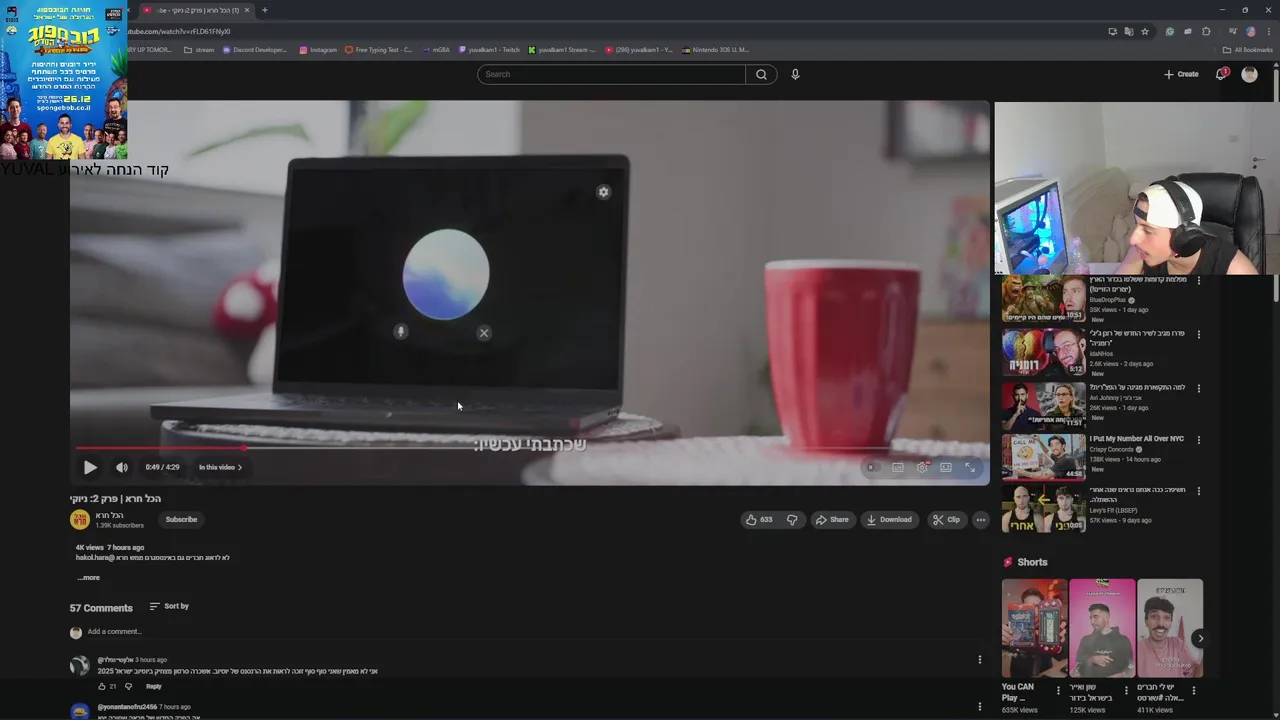1280x720 pixels.
Task: Open the 'Sort by' comments dropdown
Action: 169,606
